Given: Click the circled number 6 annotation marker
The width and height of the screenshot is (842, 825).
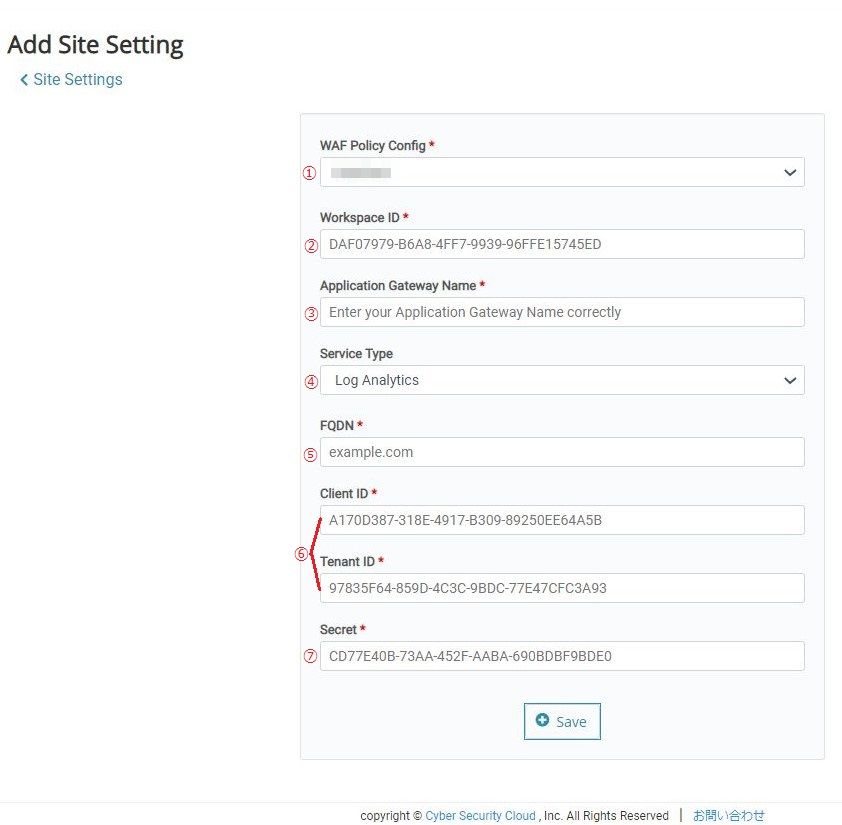Looking at the screenshot, I should point(301,553).
